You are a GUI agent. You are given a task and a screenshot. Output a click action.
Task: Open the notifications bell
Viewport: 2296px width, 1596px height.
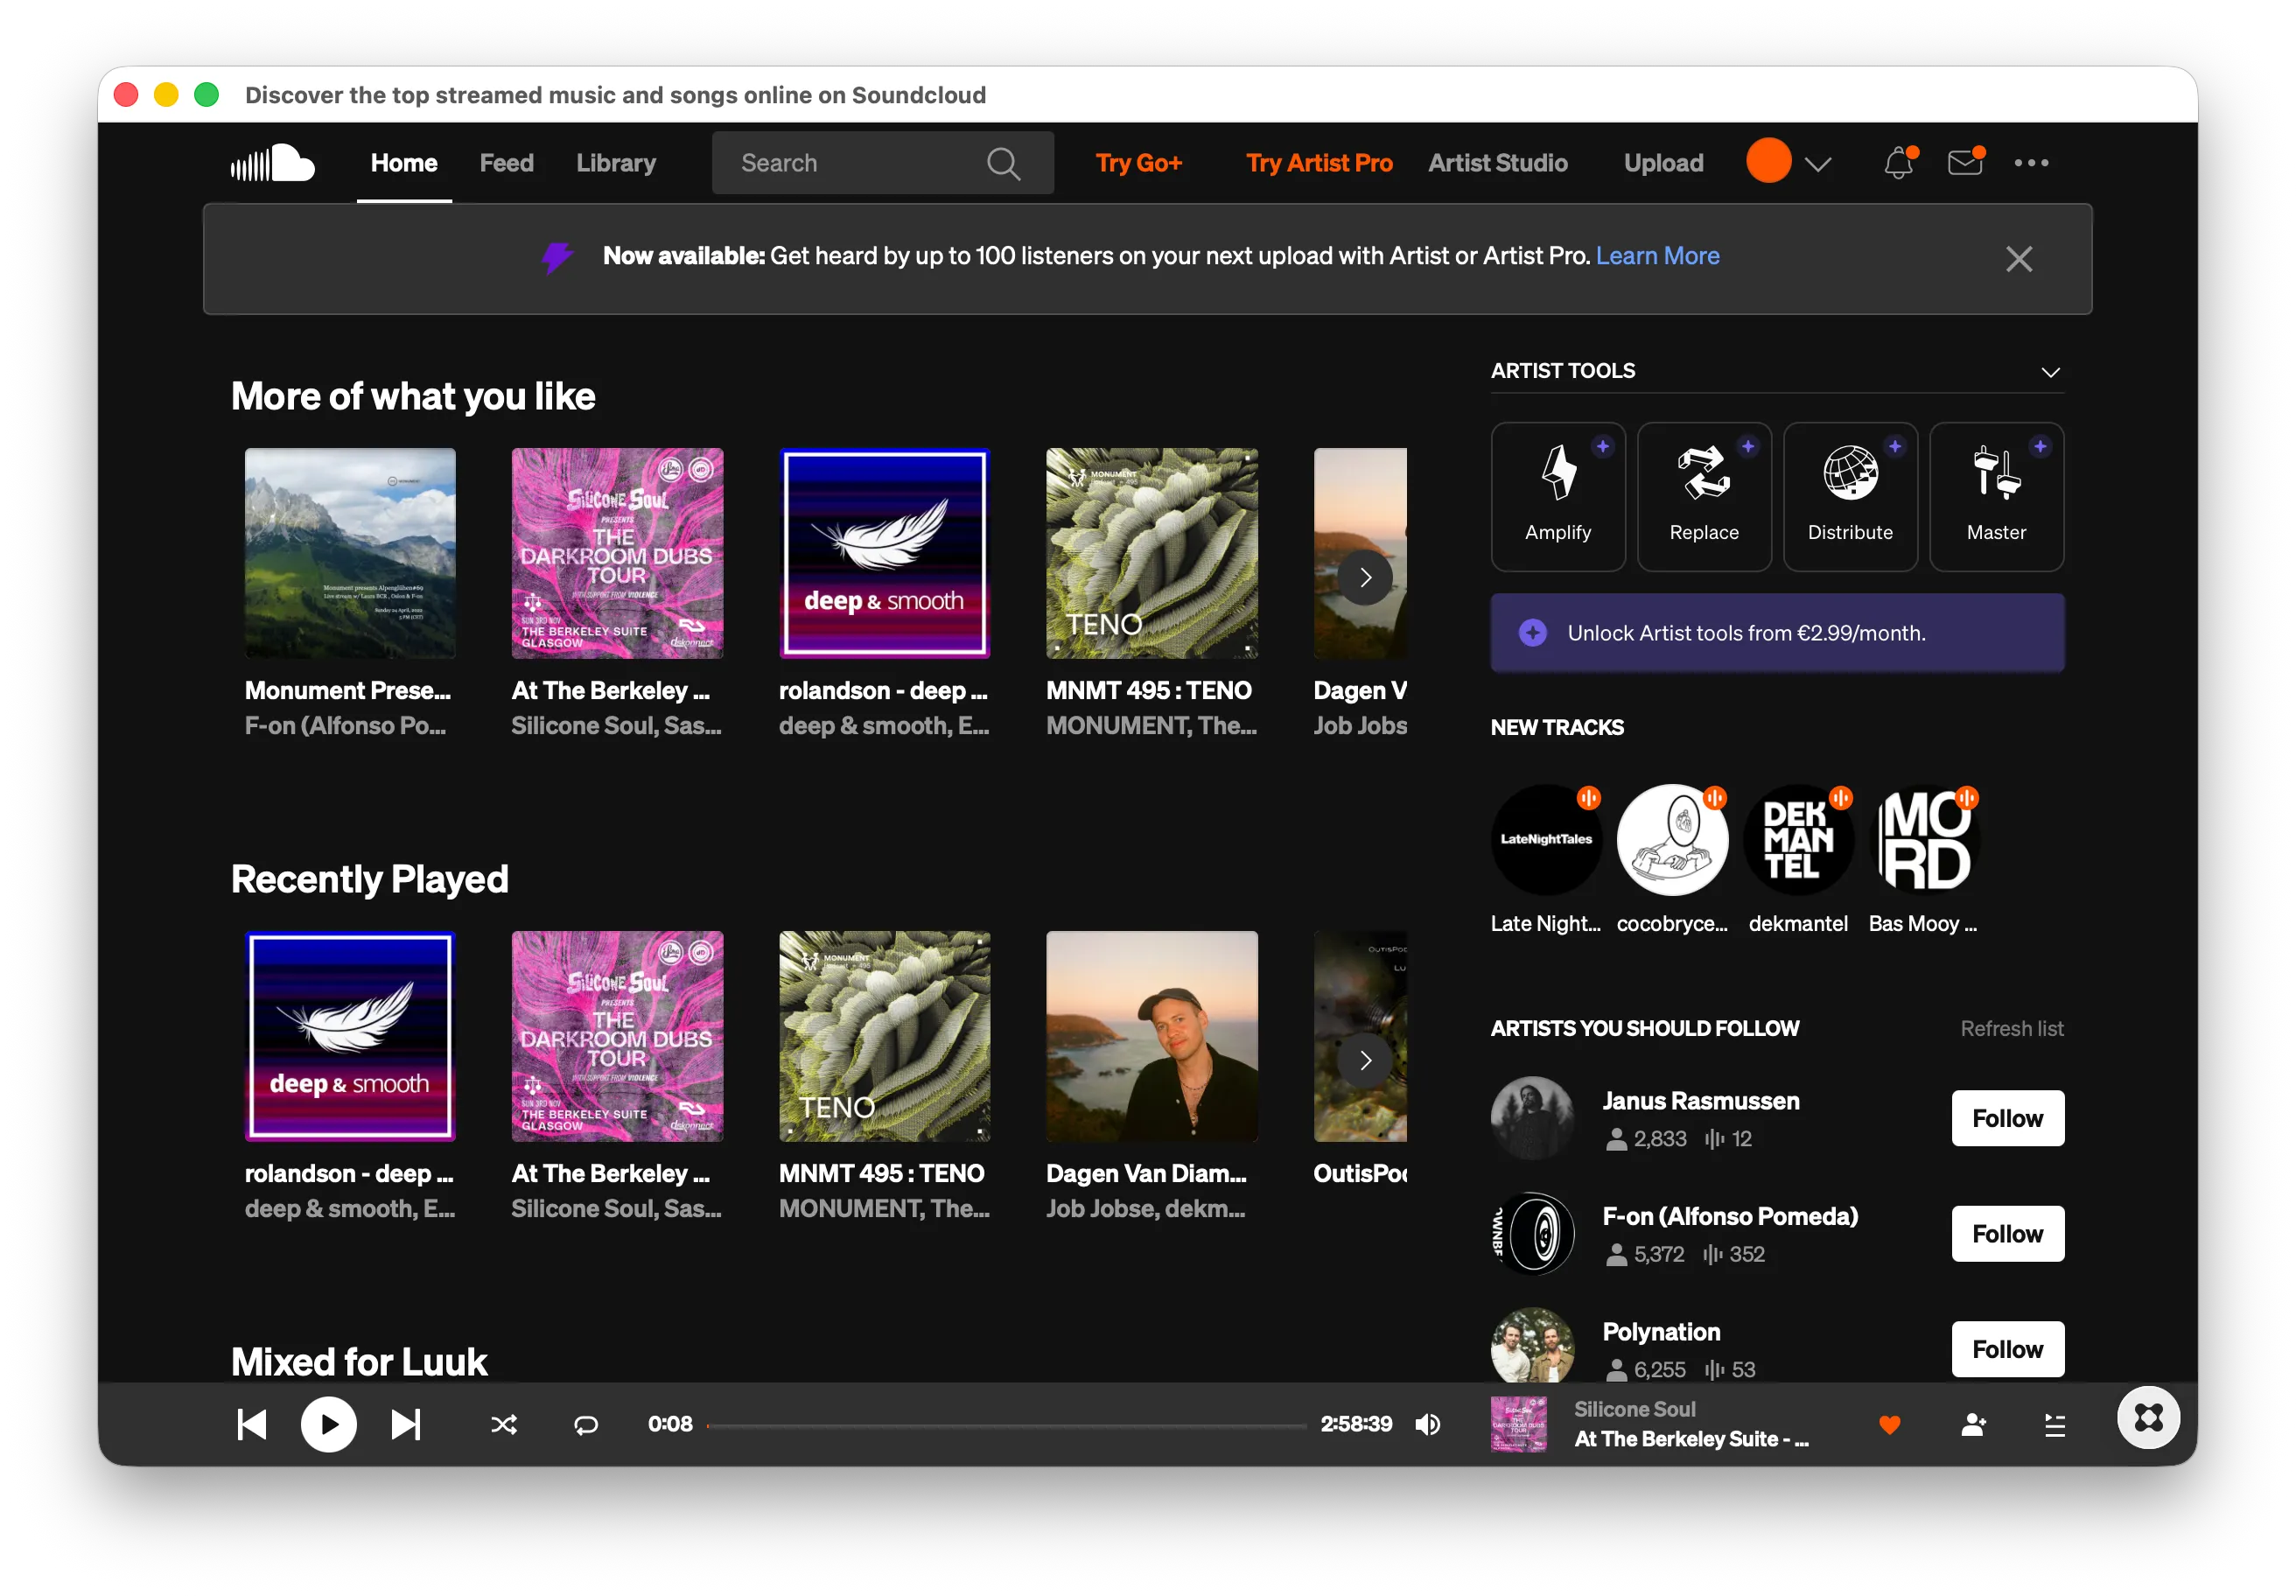(x=1898, y=162)
